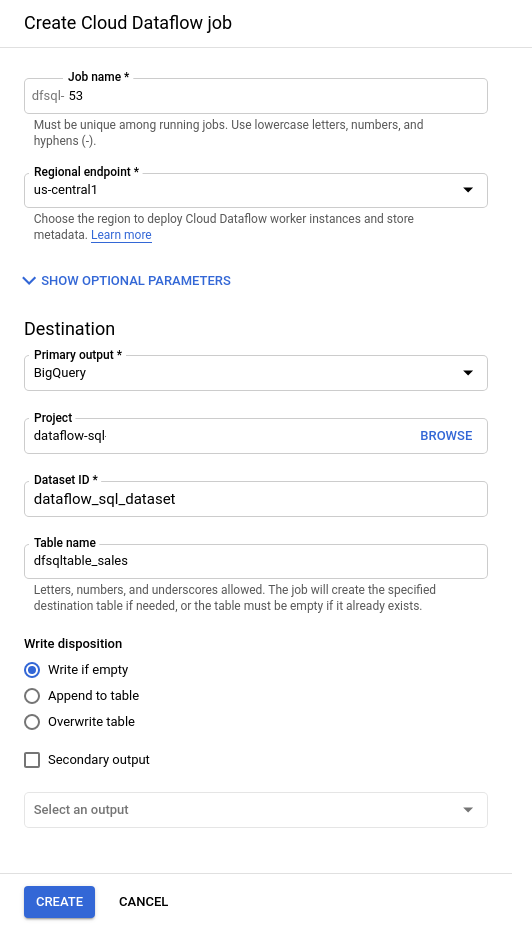Click BROWSE in the Project field
Screen dimensions: 532x940
click(446, 436)
